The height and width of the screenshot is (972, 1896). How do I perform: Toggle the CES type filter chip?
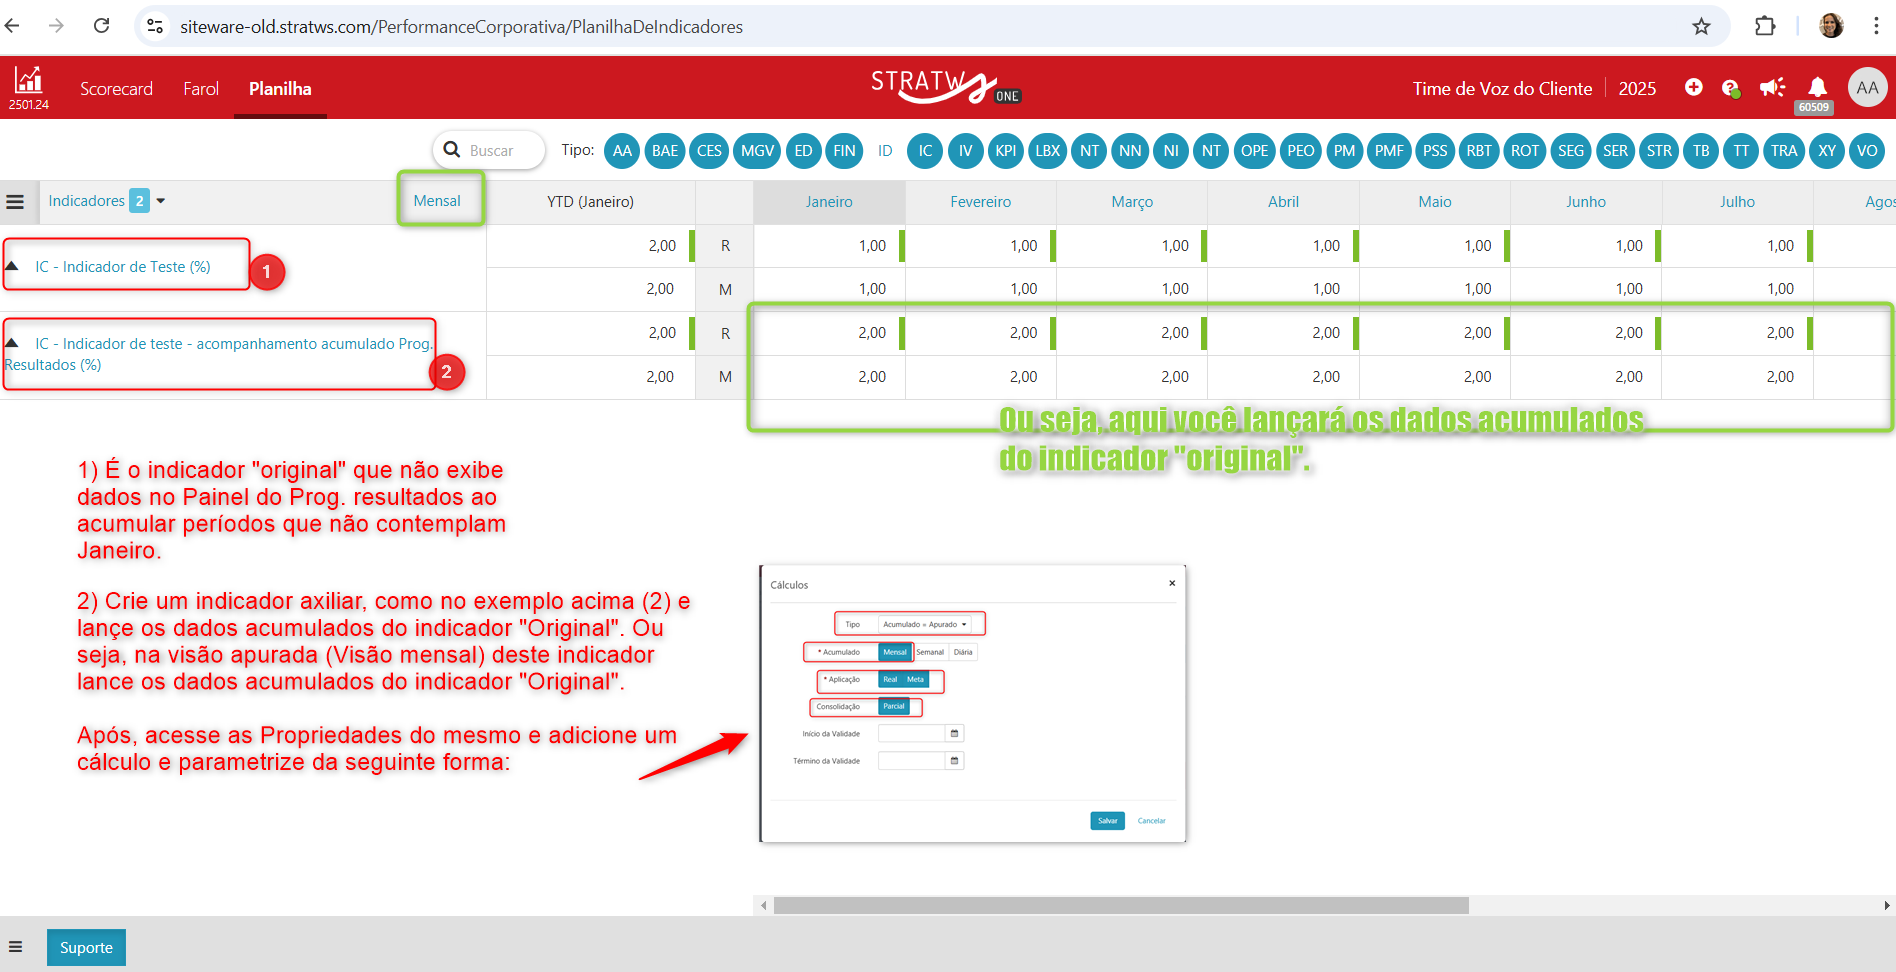point(709,151)
